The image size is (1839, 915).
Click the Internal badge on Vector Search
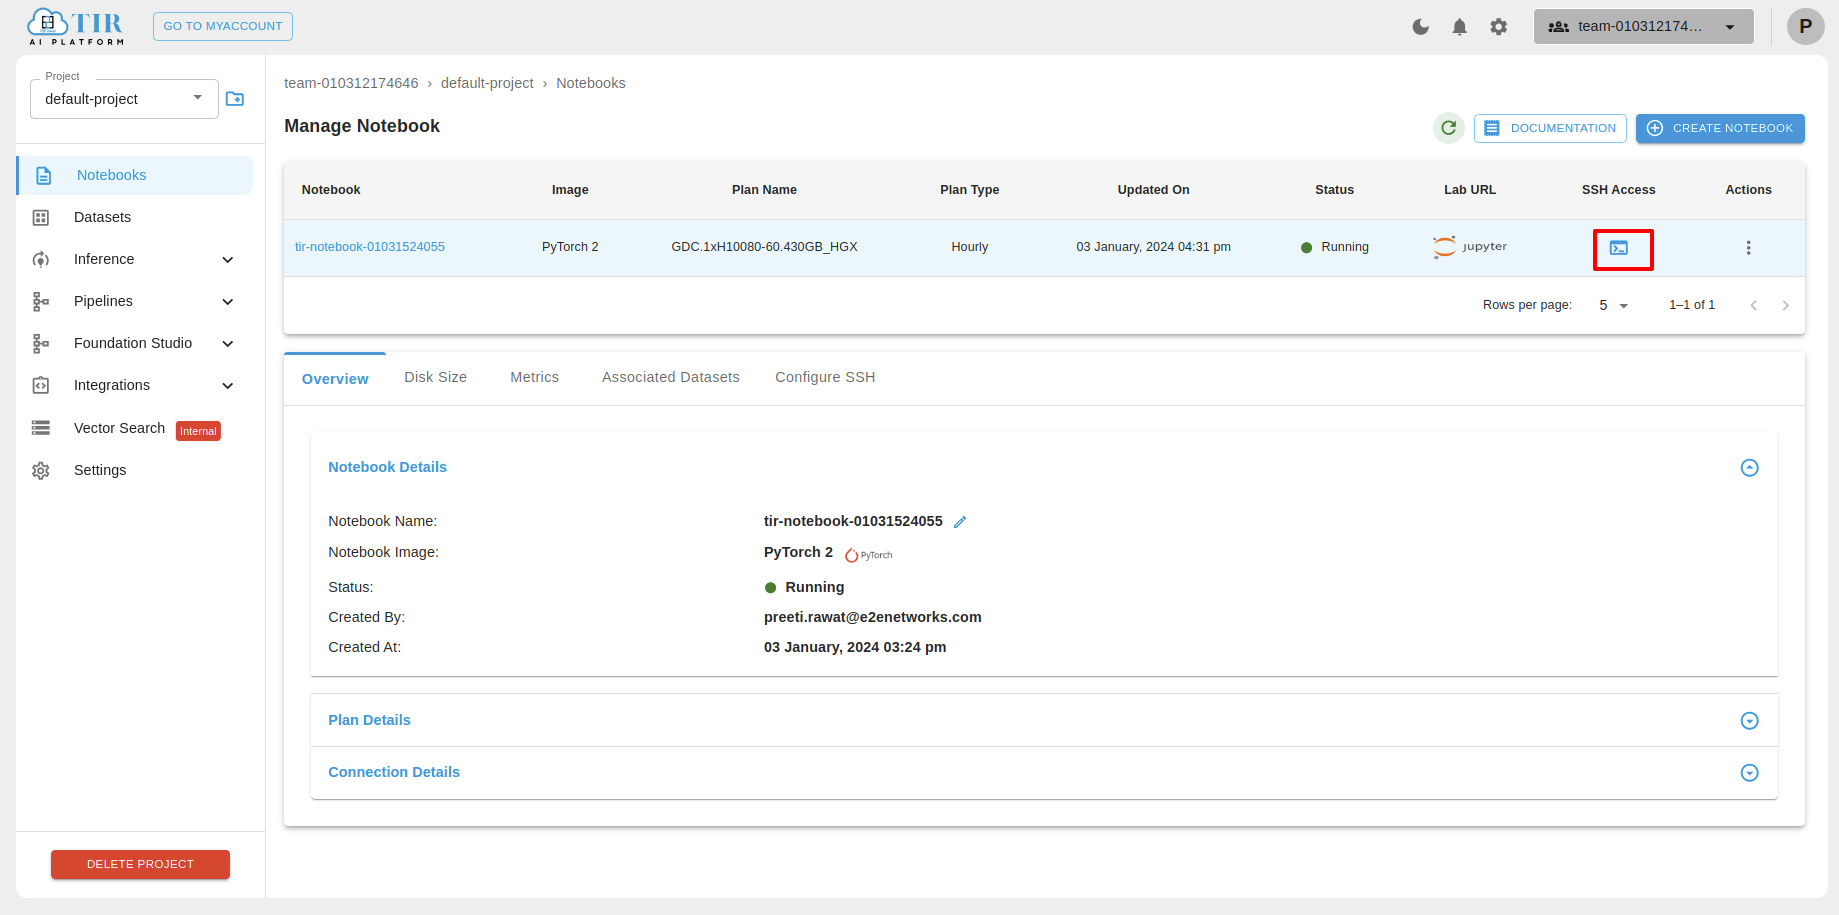(198, 431)
